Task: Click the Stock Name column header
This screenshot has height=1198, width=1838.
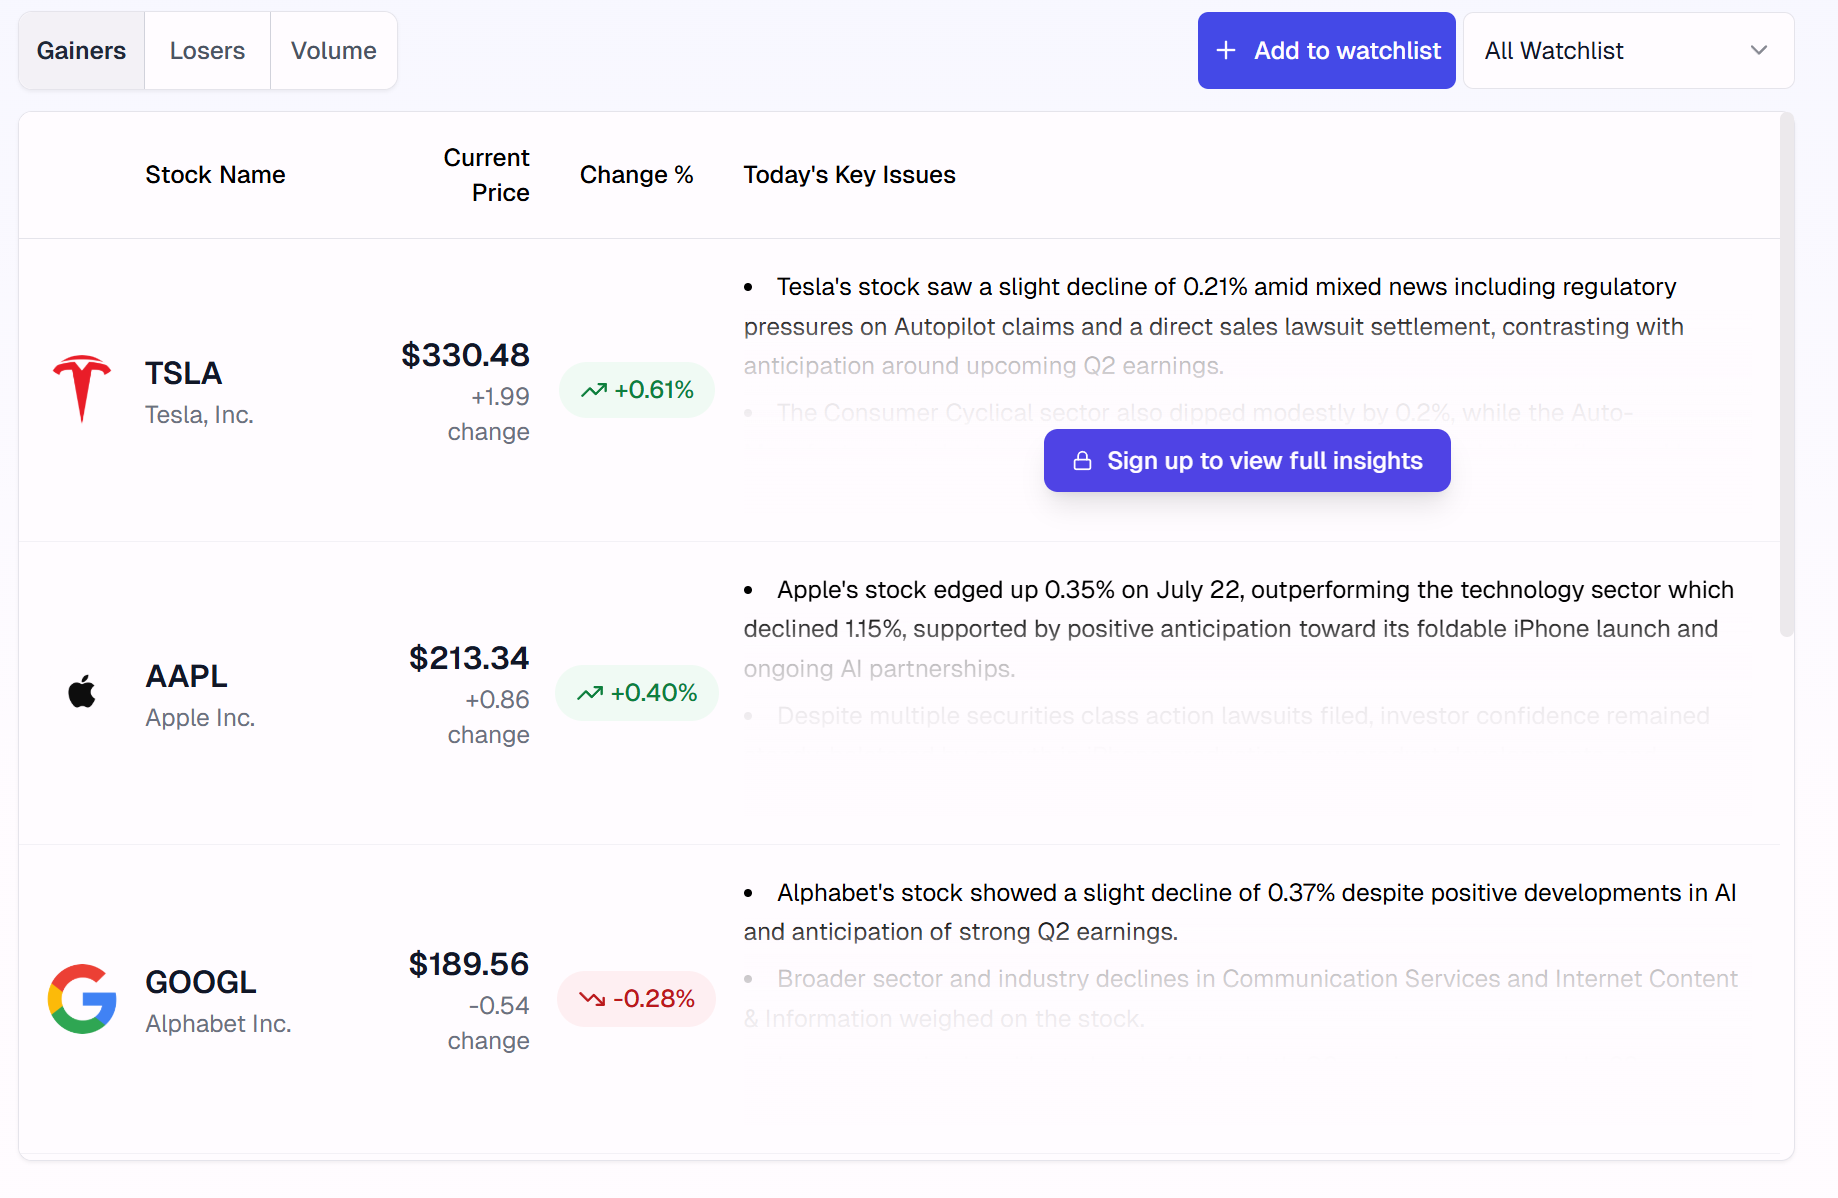Action: pyautogui.click(x=215, y=175)
